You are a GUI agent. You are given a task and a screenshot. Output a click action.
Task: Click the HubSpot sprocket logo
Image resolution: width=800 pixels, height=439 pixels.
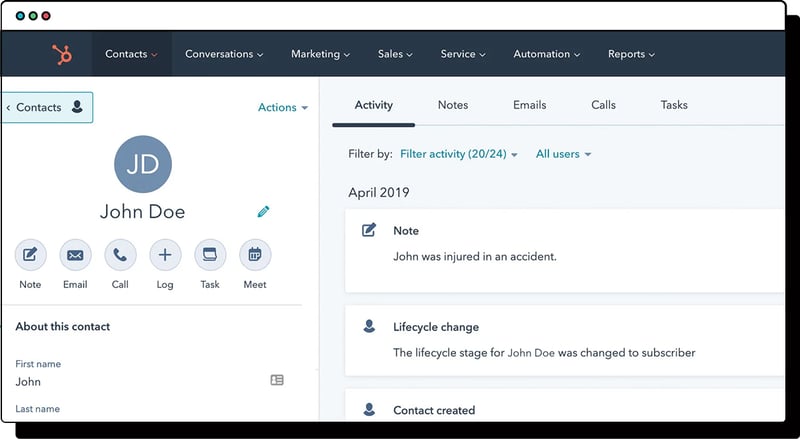62,54
